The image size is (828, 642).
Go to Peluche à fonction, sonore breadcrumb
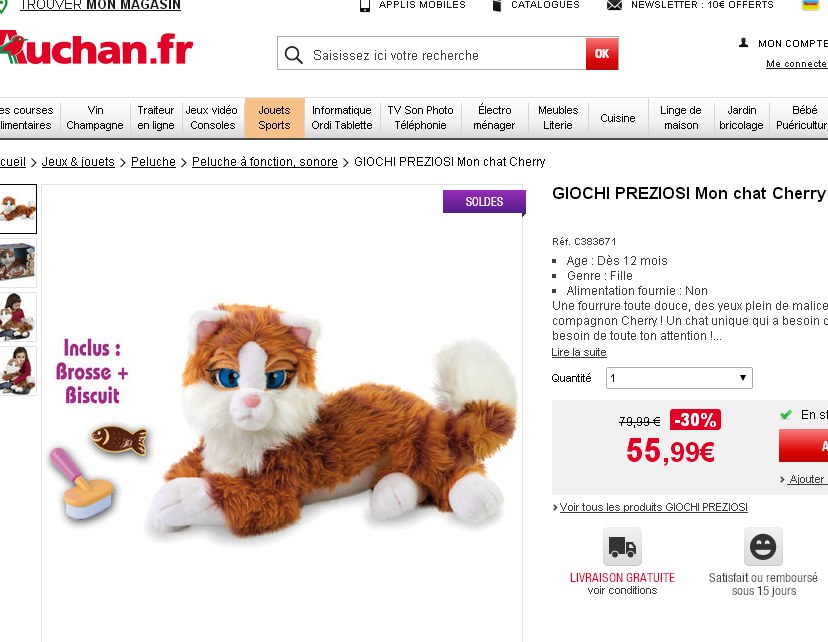pos(265,162)
